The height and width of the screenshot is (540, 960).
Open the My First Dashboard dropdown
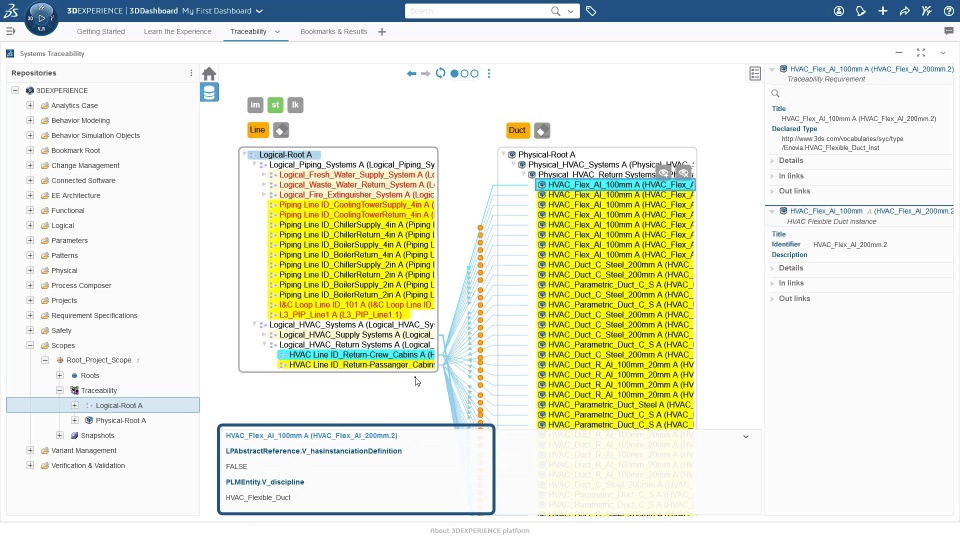click(260, 11)
